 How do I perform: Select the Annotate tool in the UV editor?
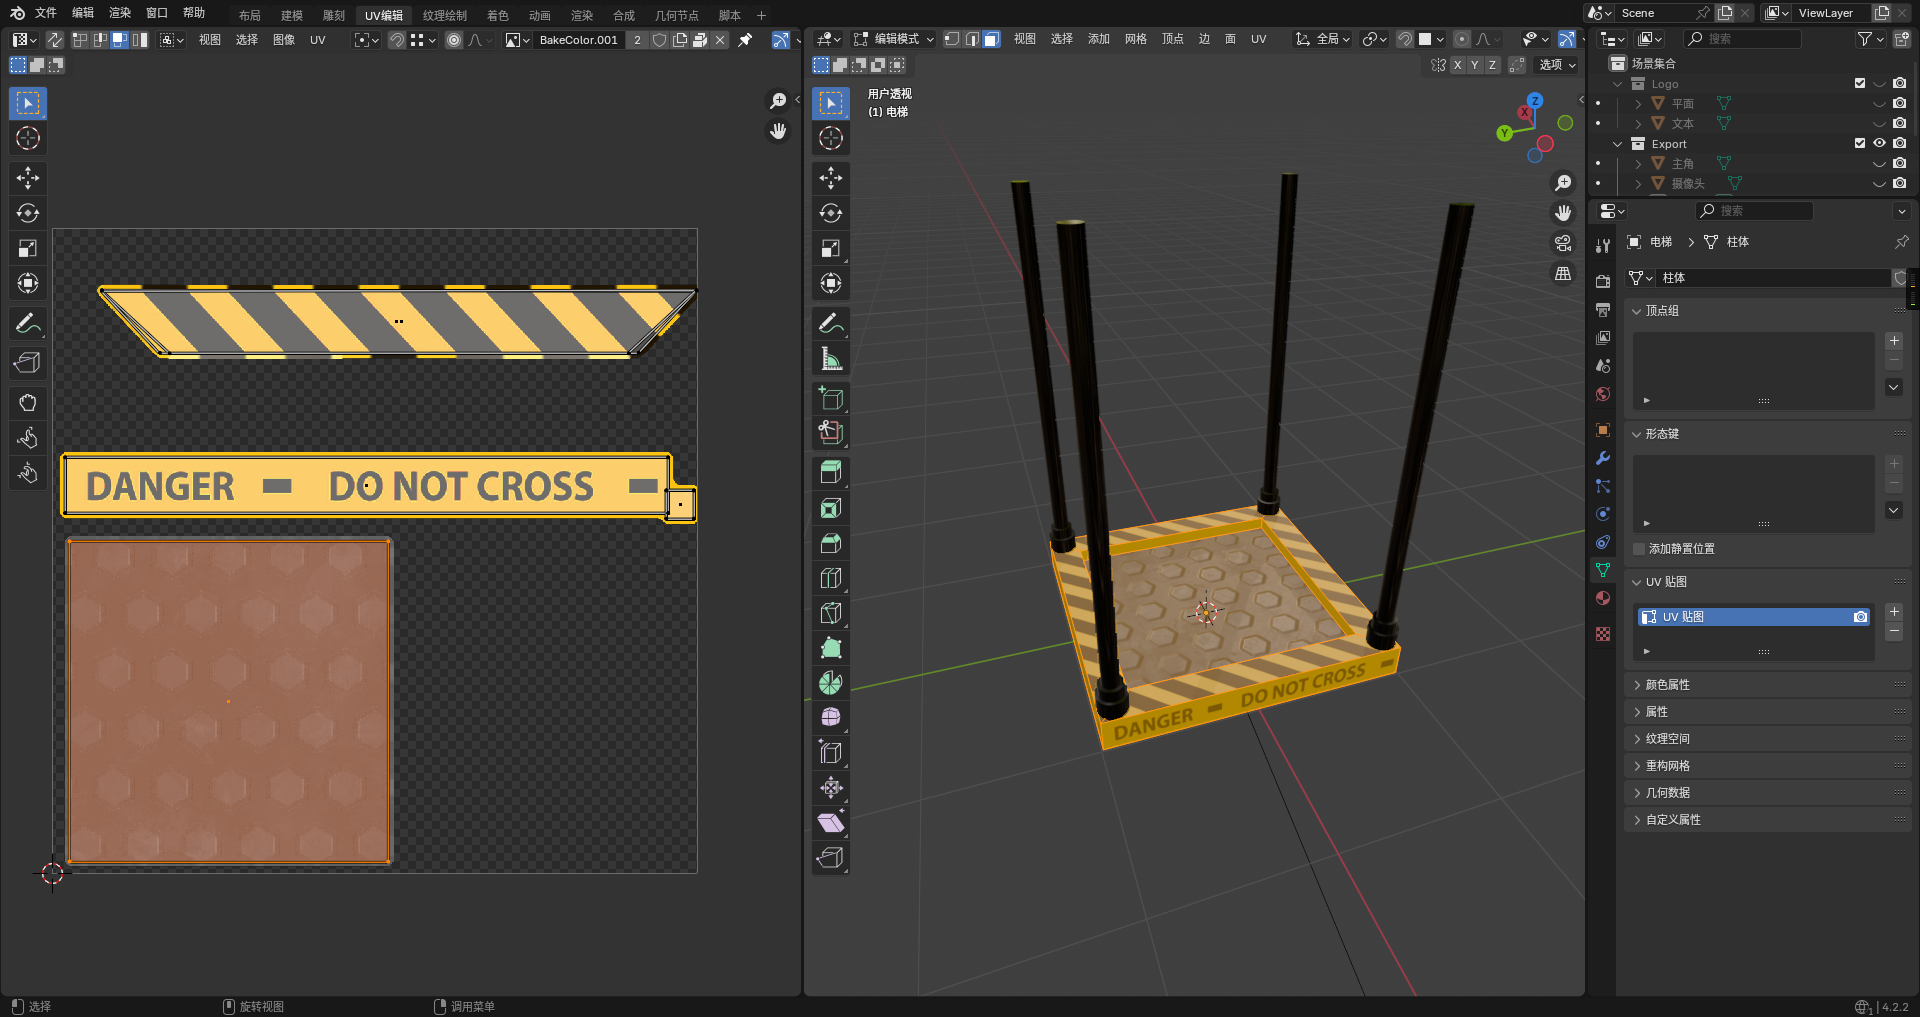pos(28,323)
